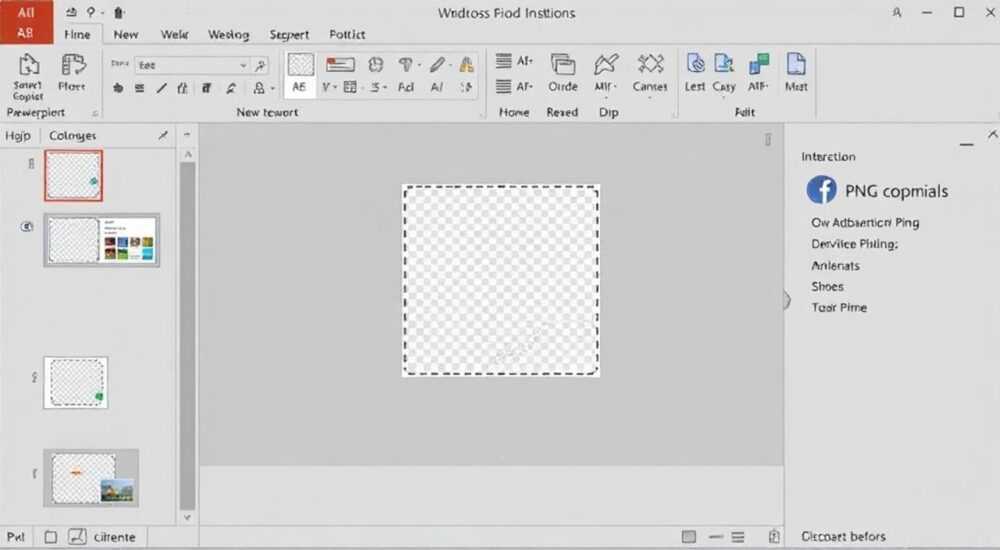This screenshot has width=1000, height=550.
Task: Click the Shoes link
Action: click(827, 286)
